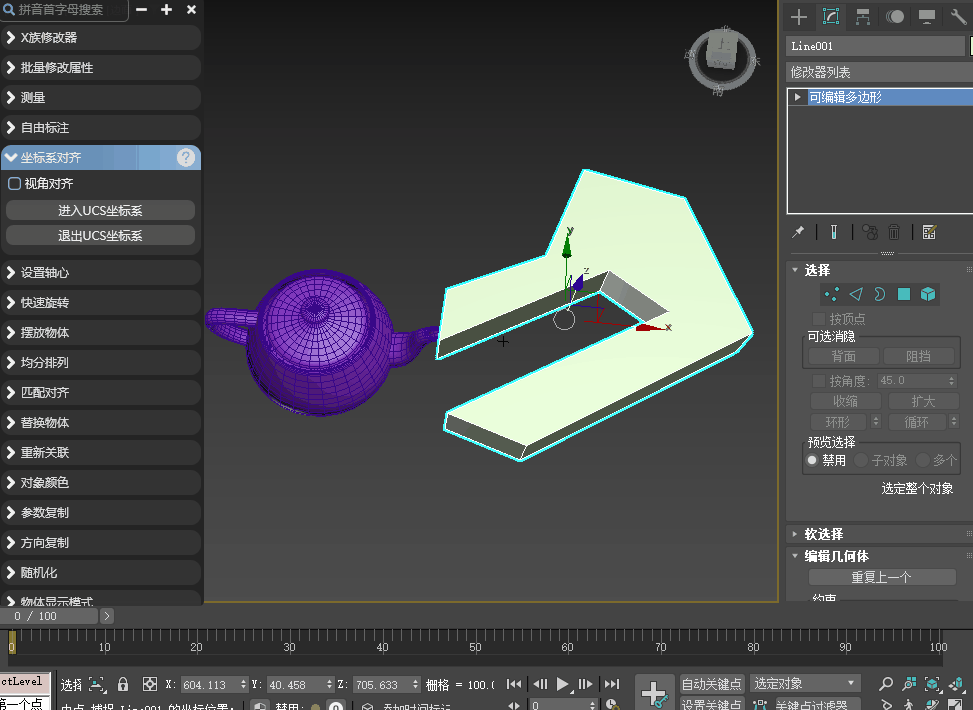
Task: Open the Hierarchy panel tab
Action: click(862, 17)
